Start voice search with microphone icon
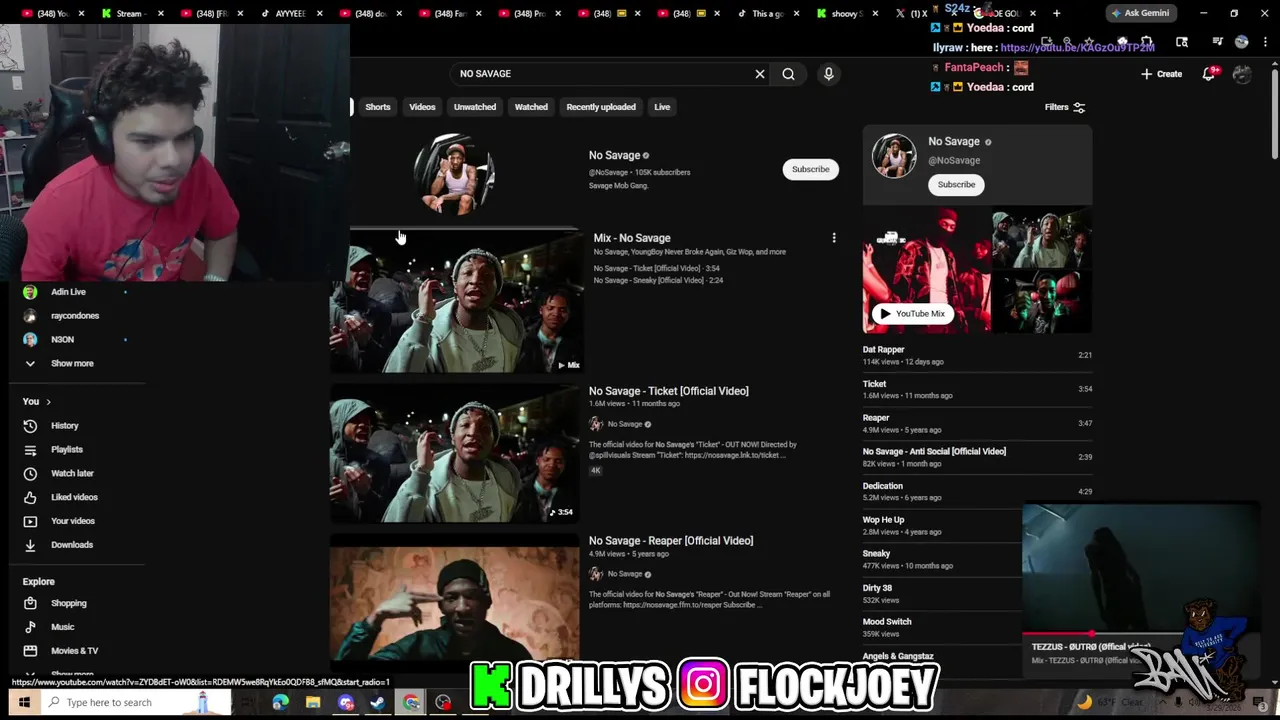This screenshot has height=720, width=1280. (x=828, y=74)
